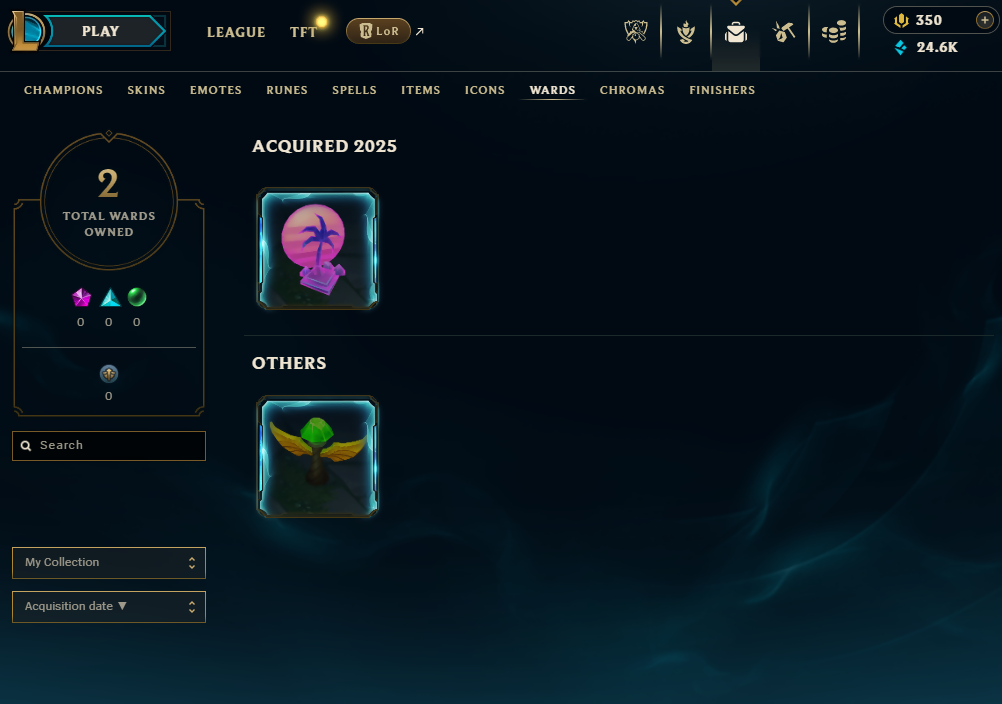Click the plus icon to purchase RP
Screen dimensions: 1002x704
click(985, 20)
